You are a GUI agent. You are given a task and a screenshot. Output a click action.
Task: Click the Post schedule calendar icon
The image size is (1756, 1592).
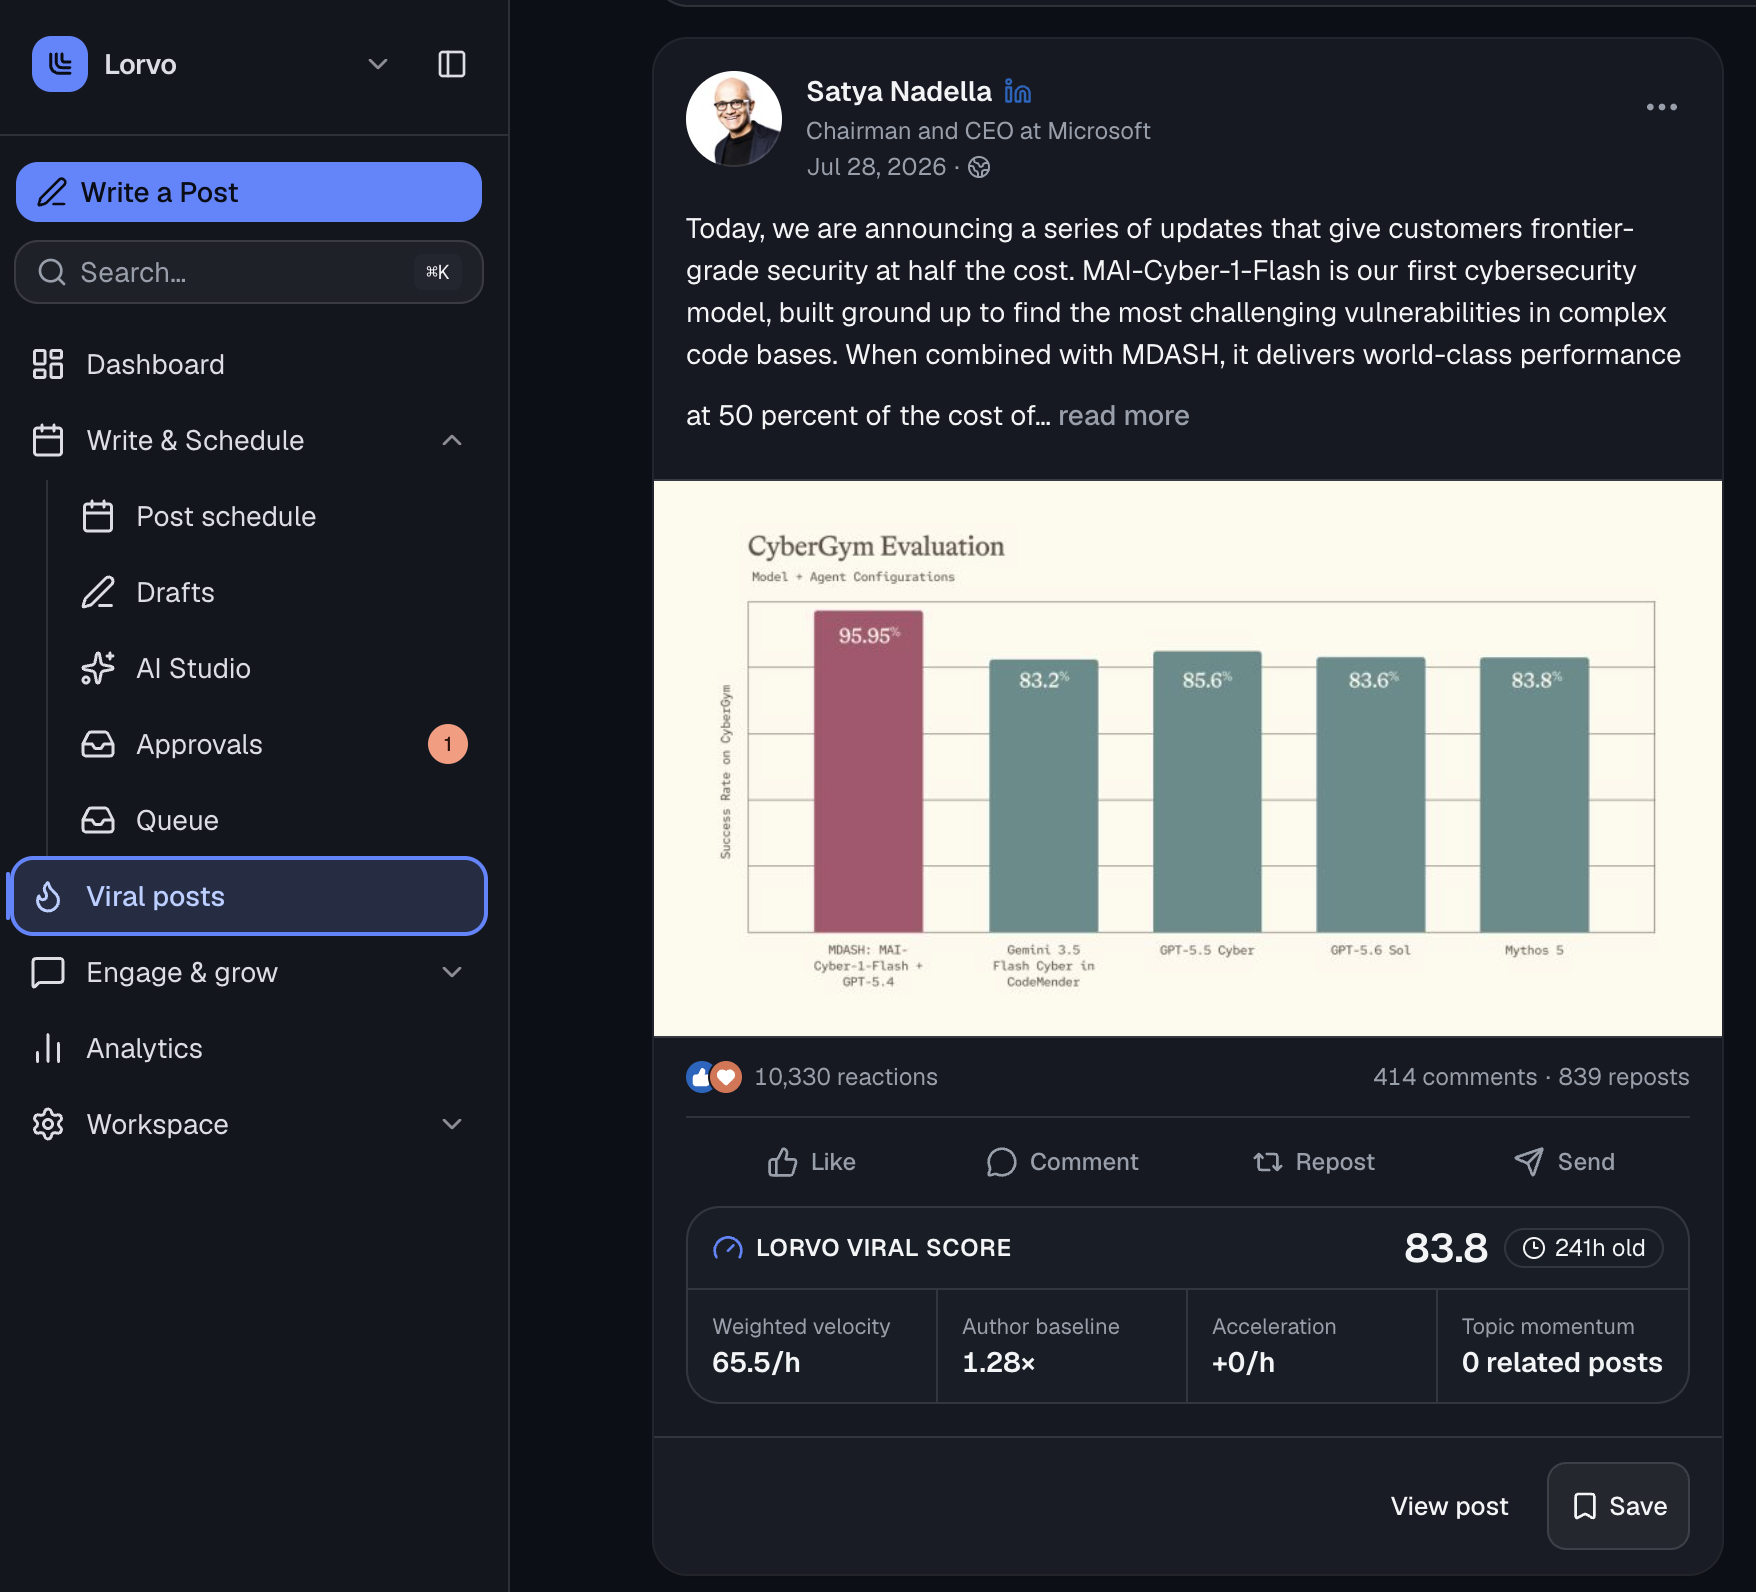point(98,516)
